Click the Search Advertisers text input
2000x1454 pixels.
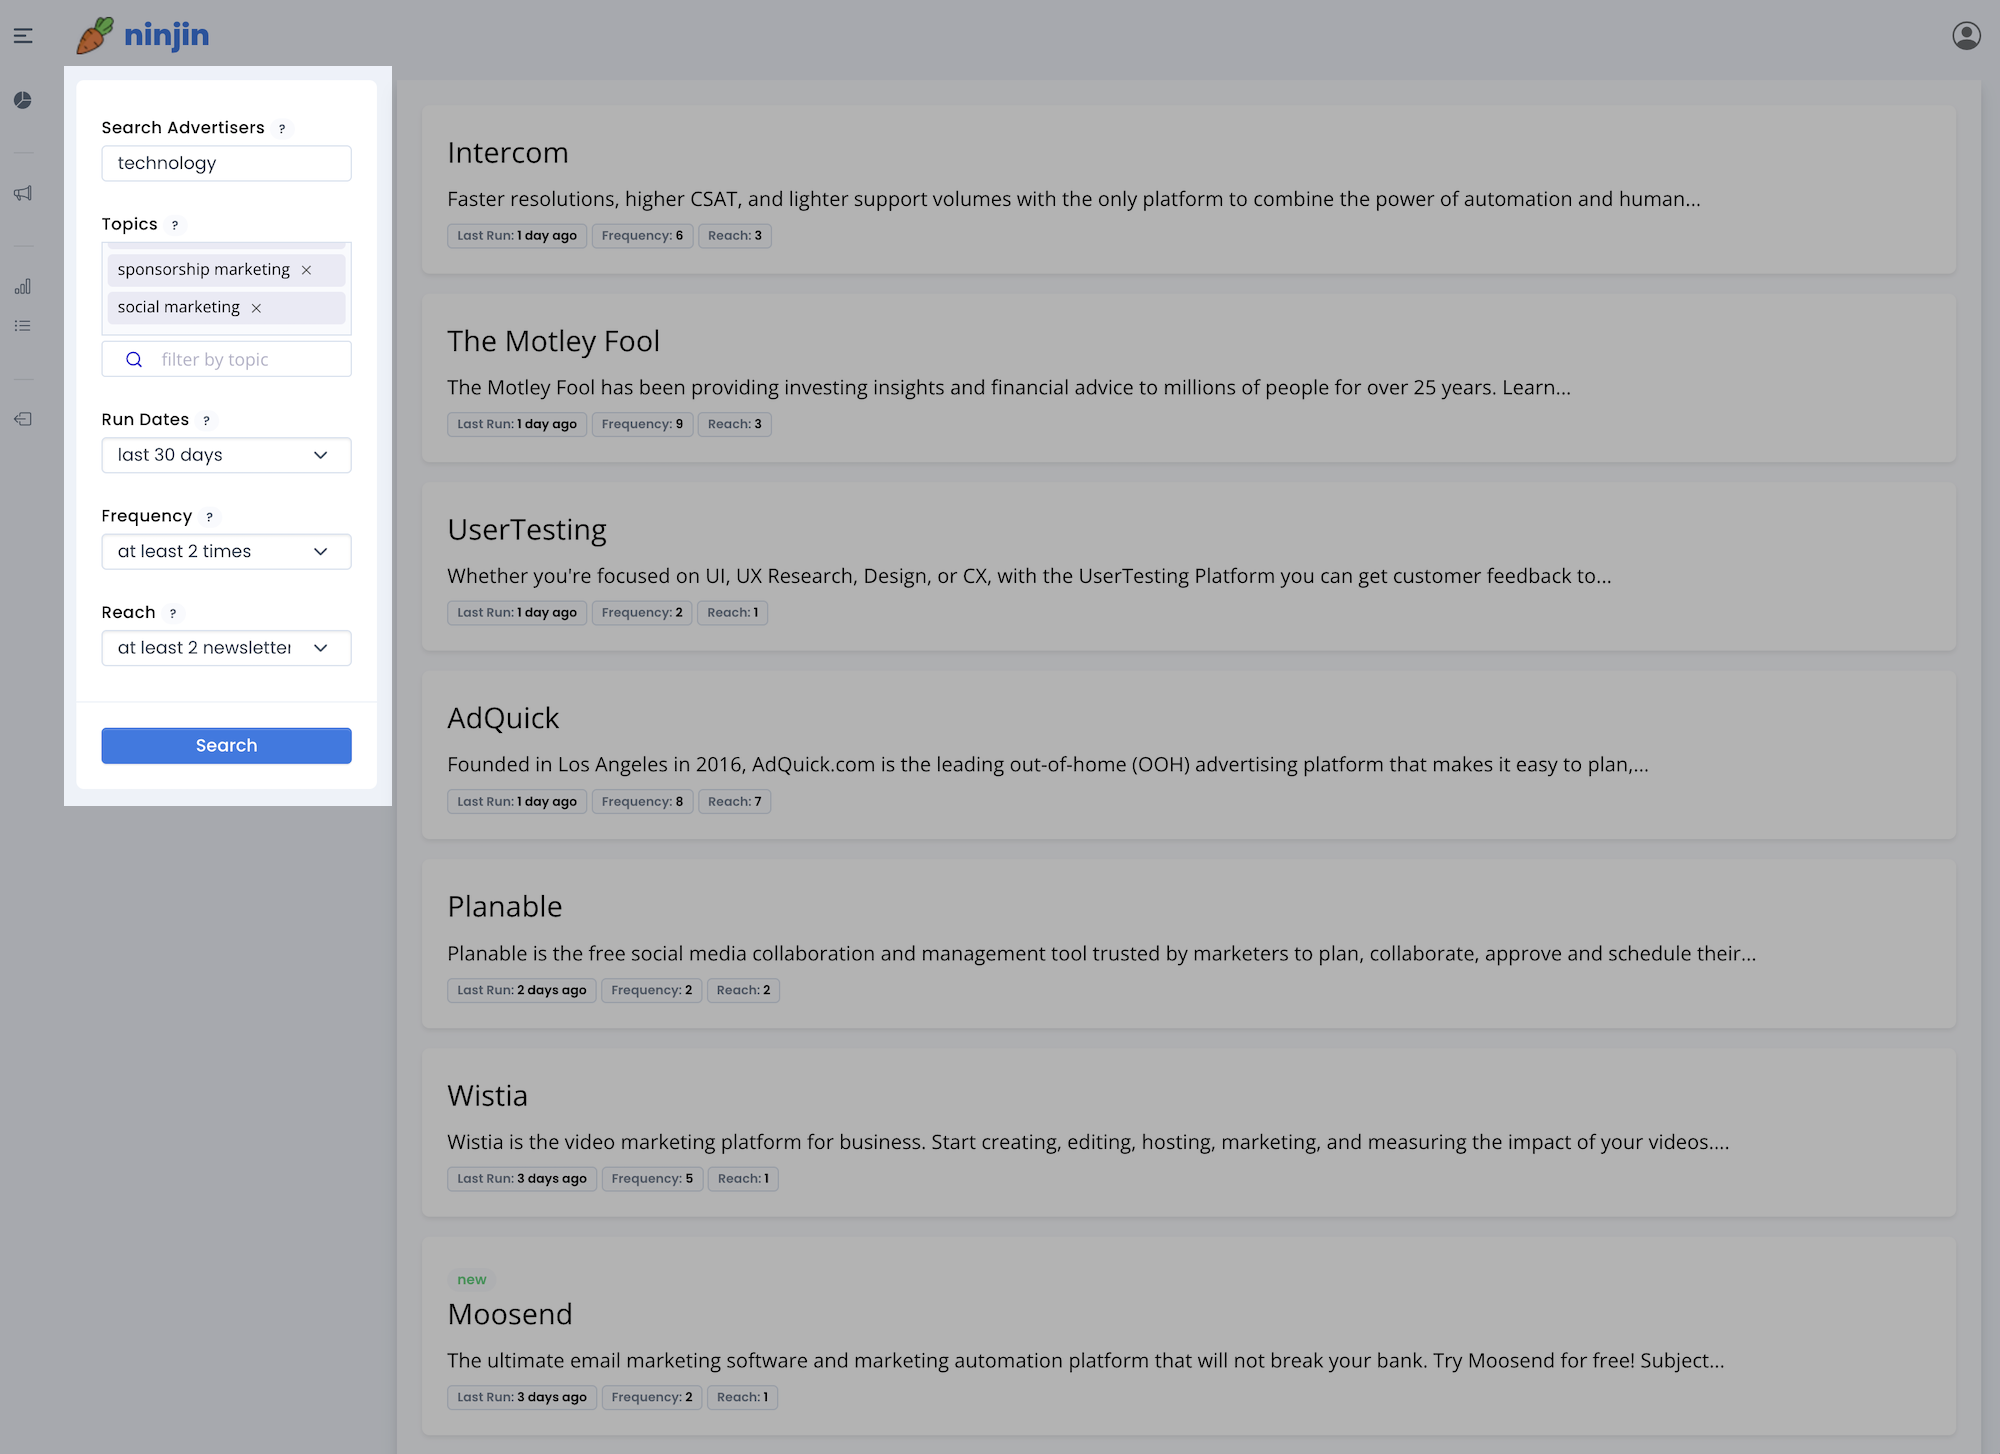tap(227, 162)
